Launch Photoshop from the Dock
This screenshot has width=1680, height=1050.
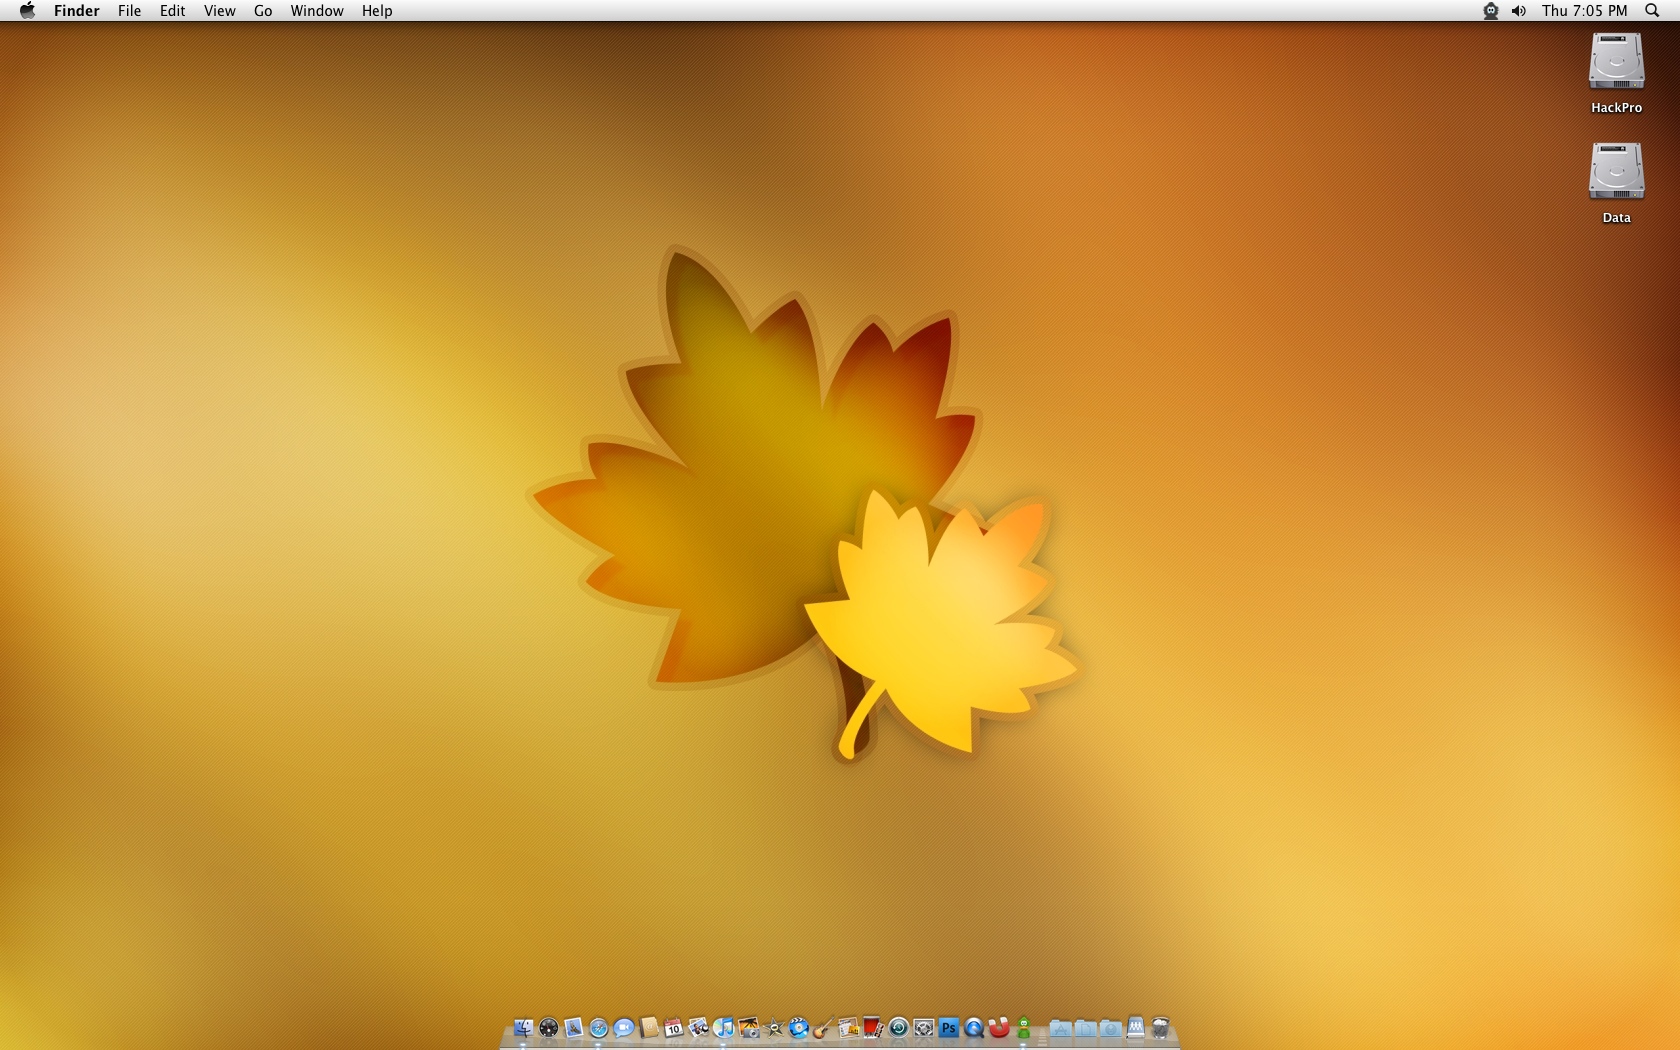point(948,1028)
